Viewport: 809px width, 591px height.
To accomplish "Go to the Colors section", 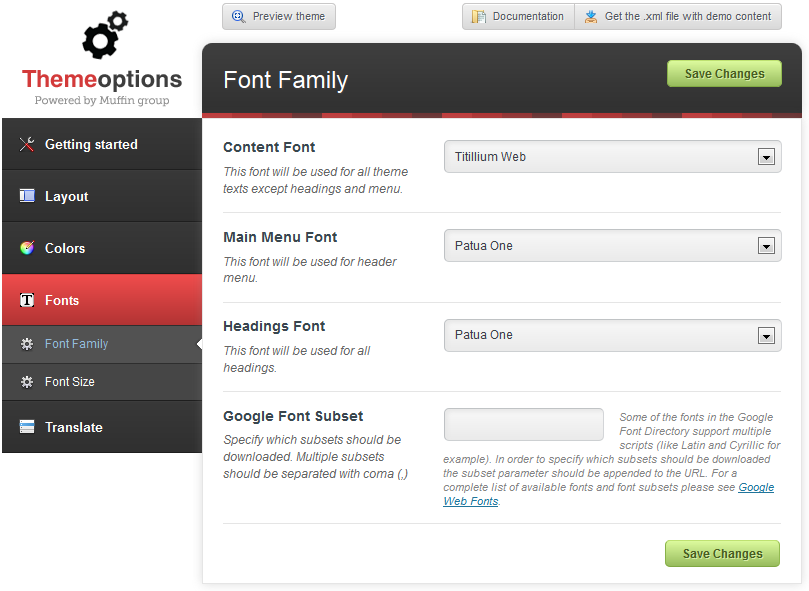I will point(65,248).
